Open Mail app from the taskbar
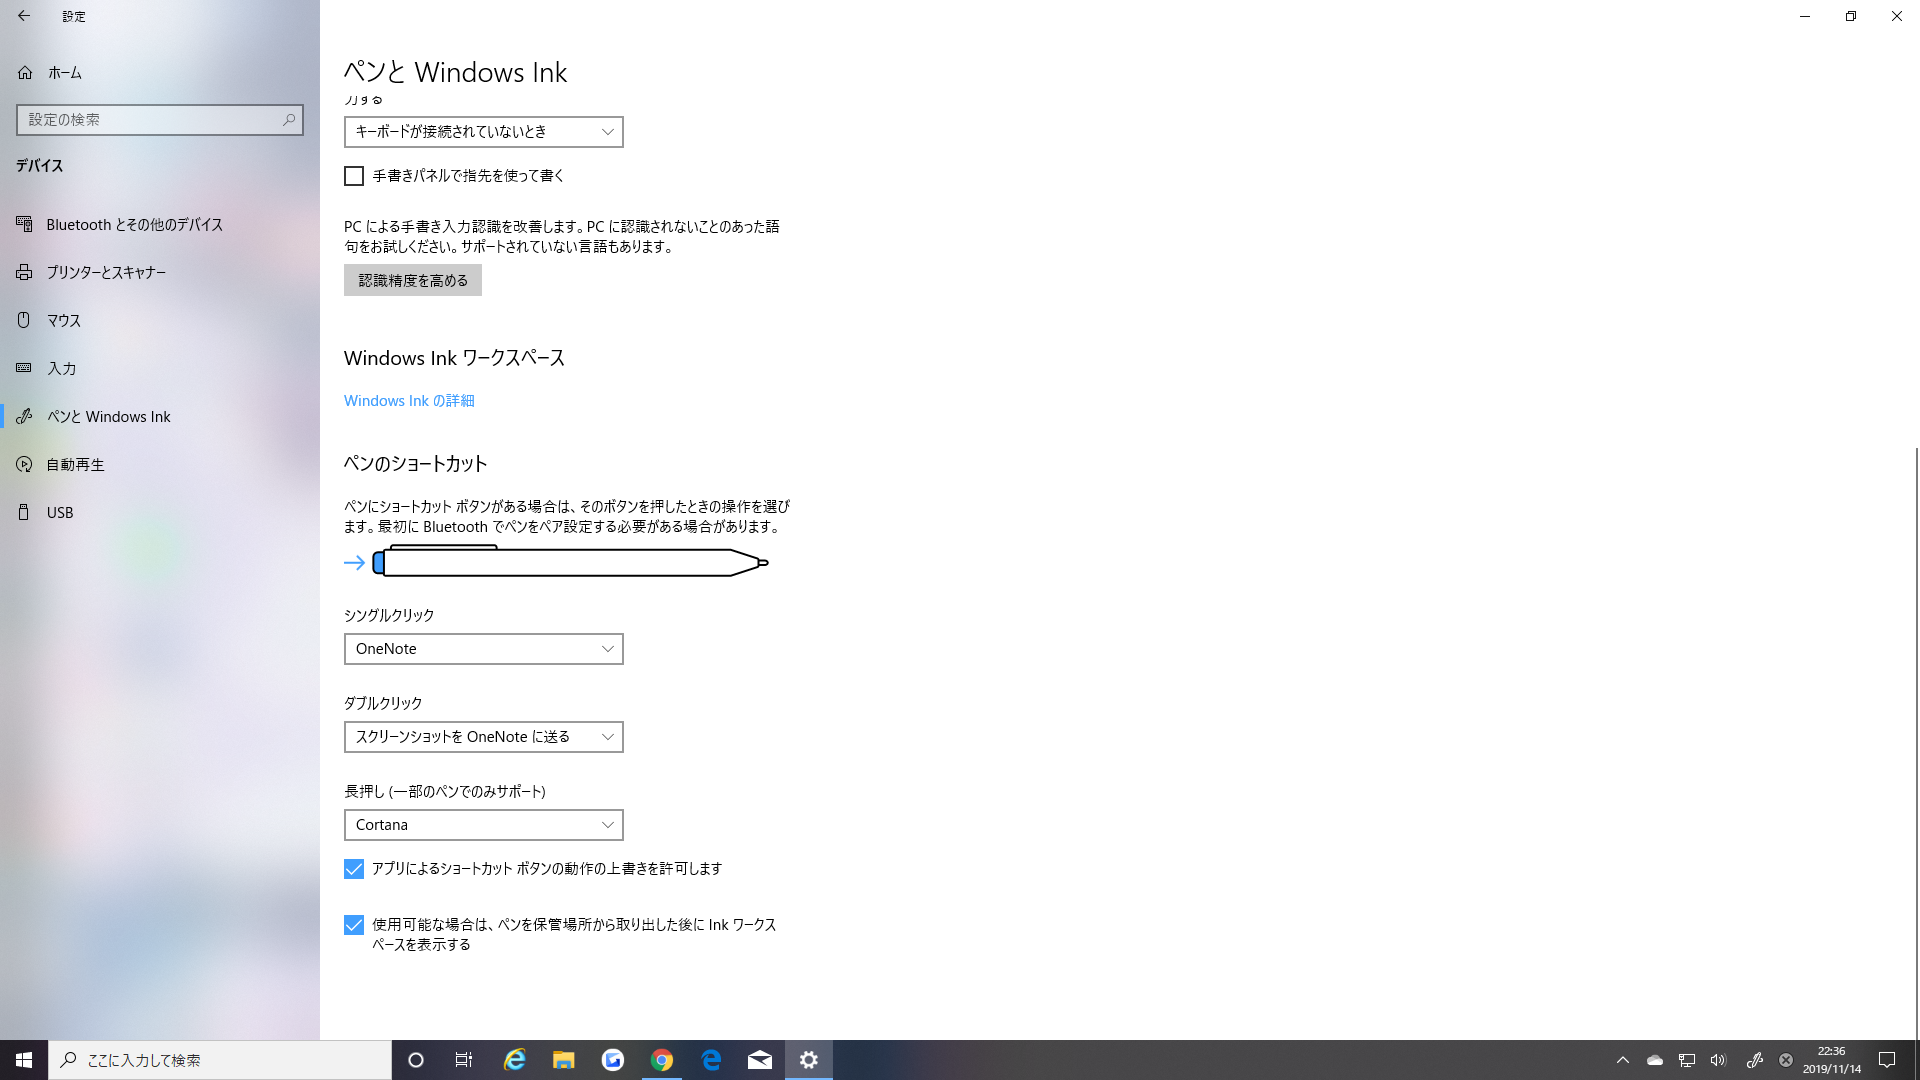The image size is (1920, 1080). pyautogui.click(x=760, y=1060)
